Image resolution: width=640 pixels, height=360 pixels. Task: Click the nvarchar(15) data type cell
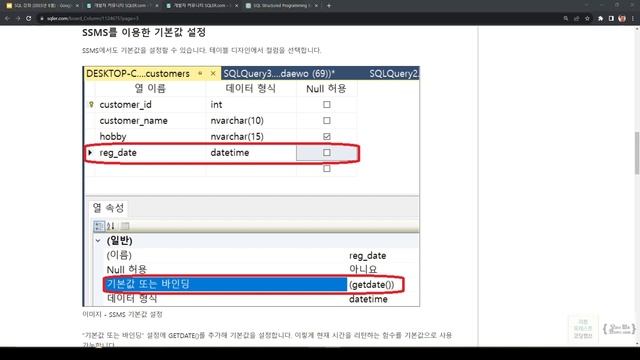pyautogui.click(x=251, y=136)
